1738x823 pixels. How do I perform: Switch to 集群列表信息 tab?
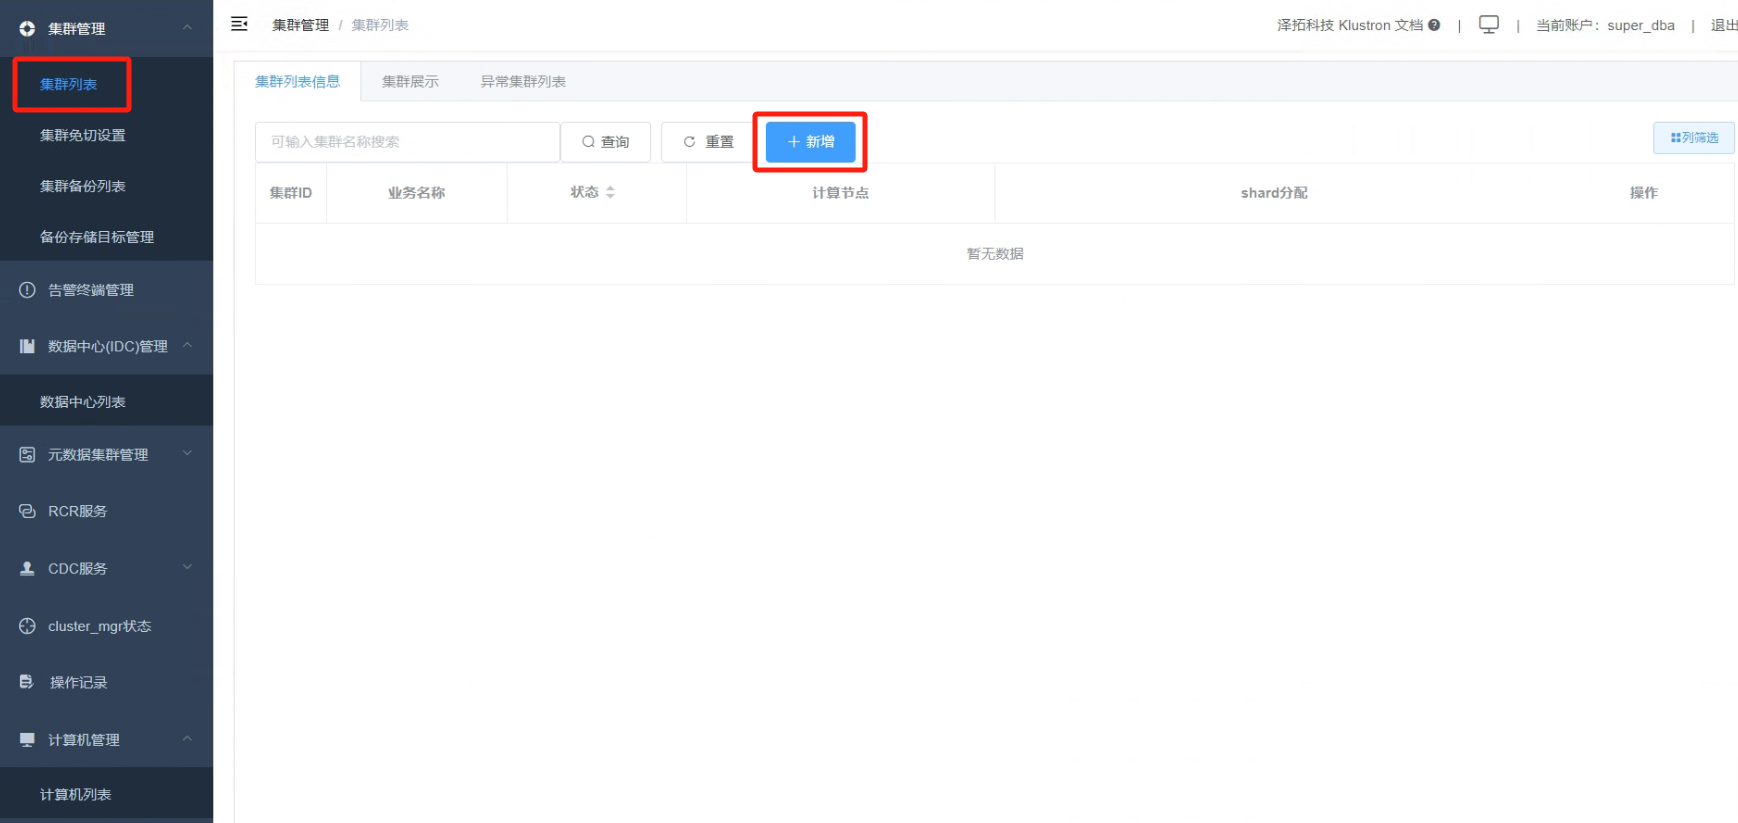point(298,82)
